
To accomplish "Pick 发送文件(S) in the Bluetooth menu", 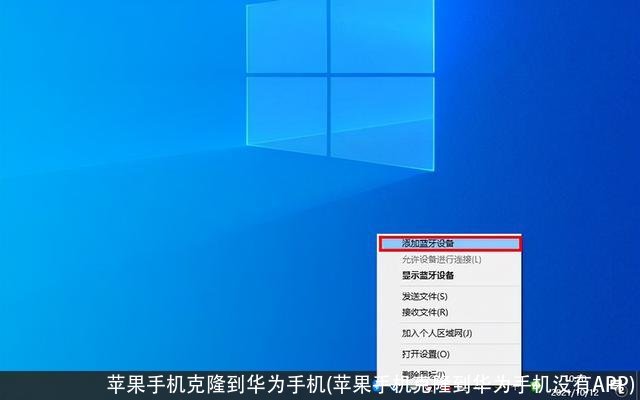I will point(449,297).
